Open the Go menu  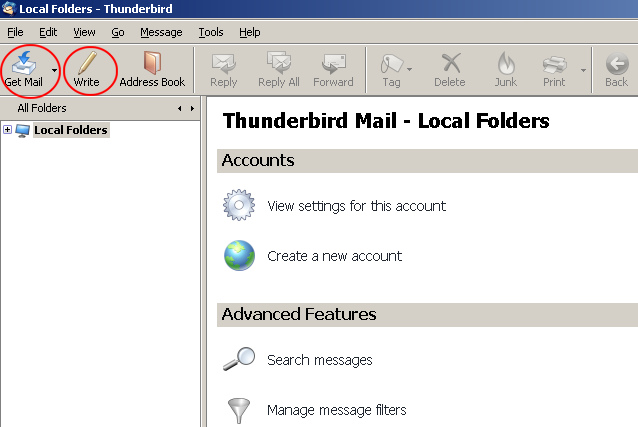coord(118,32)
